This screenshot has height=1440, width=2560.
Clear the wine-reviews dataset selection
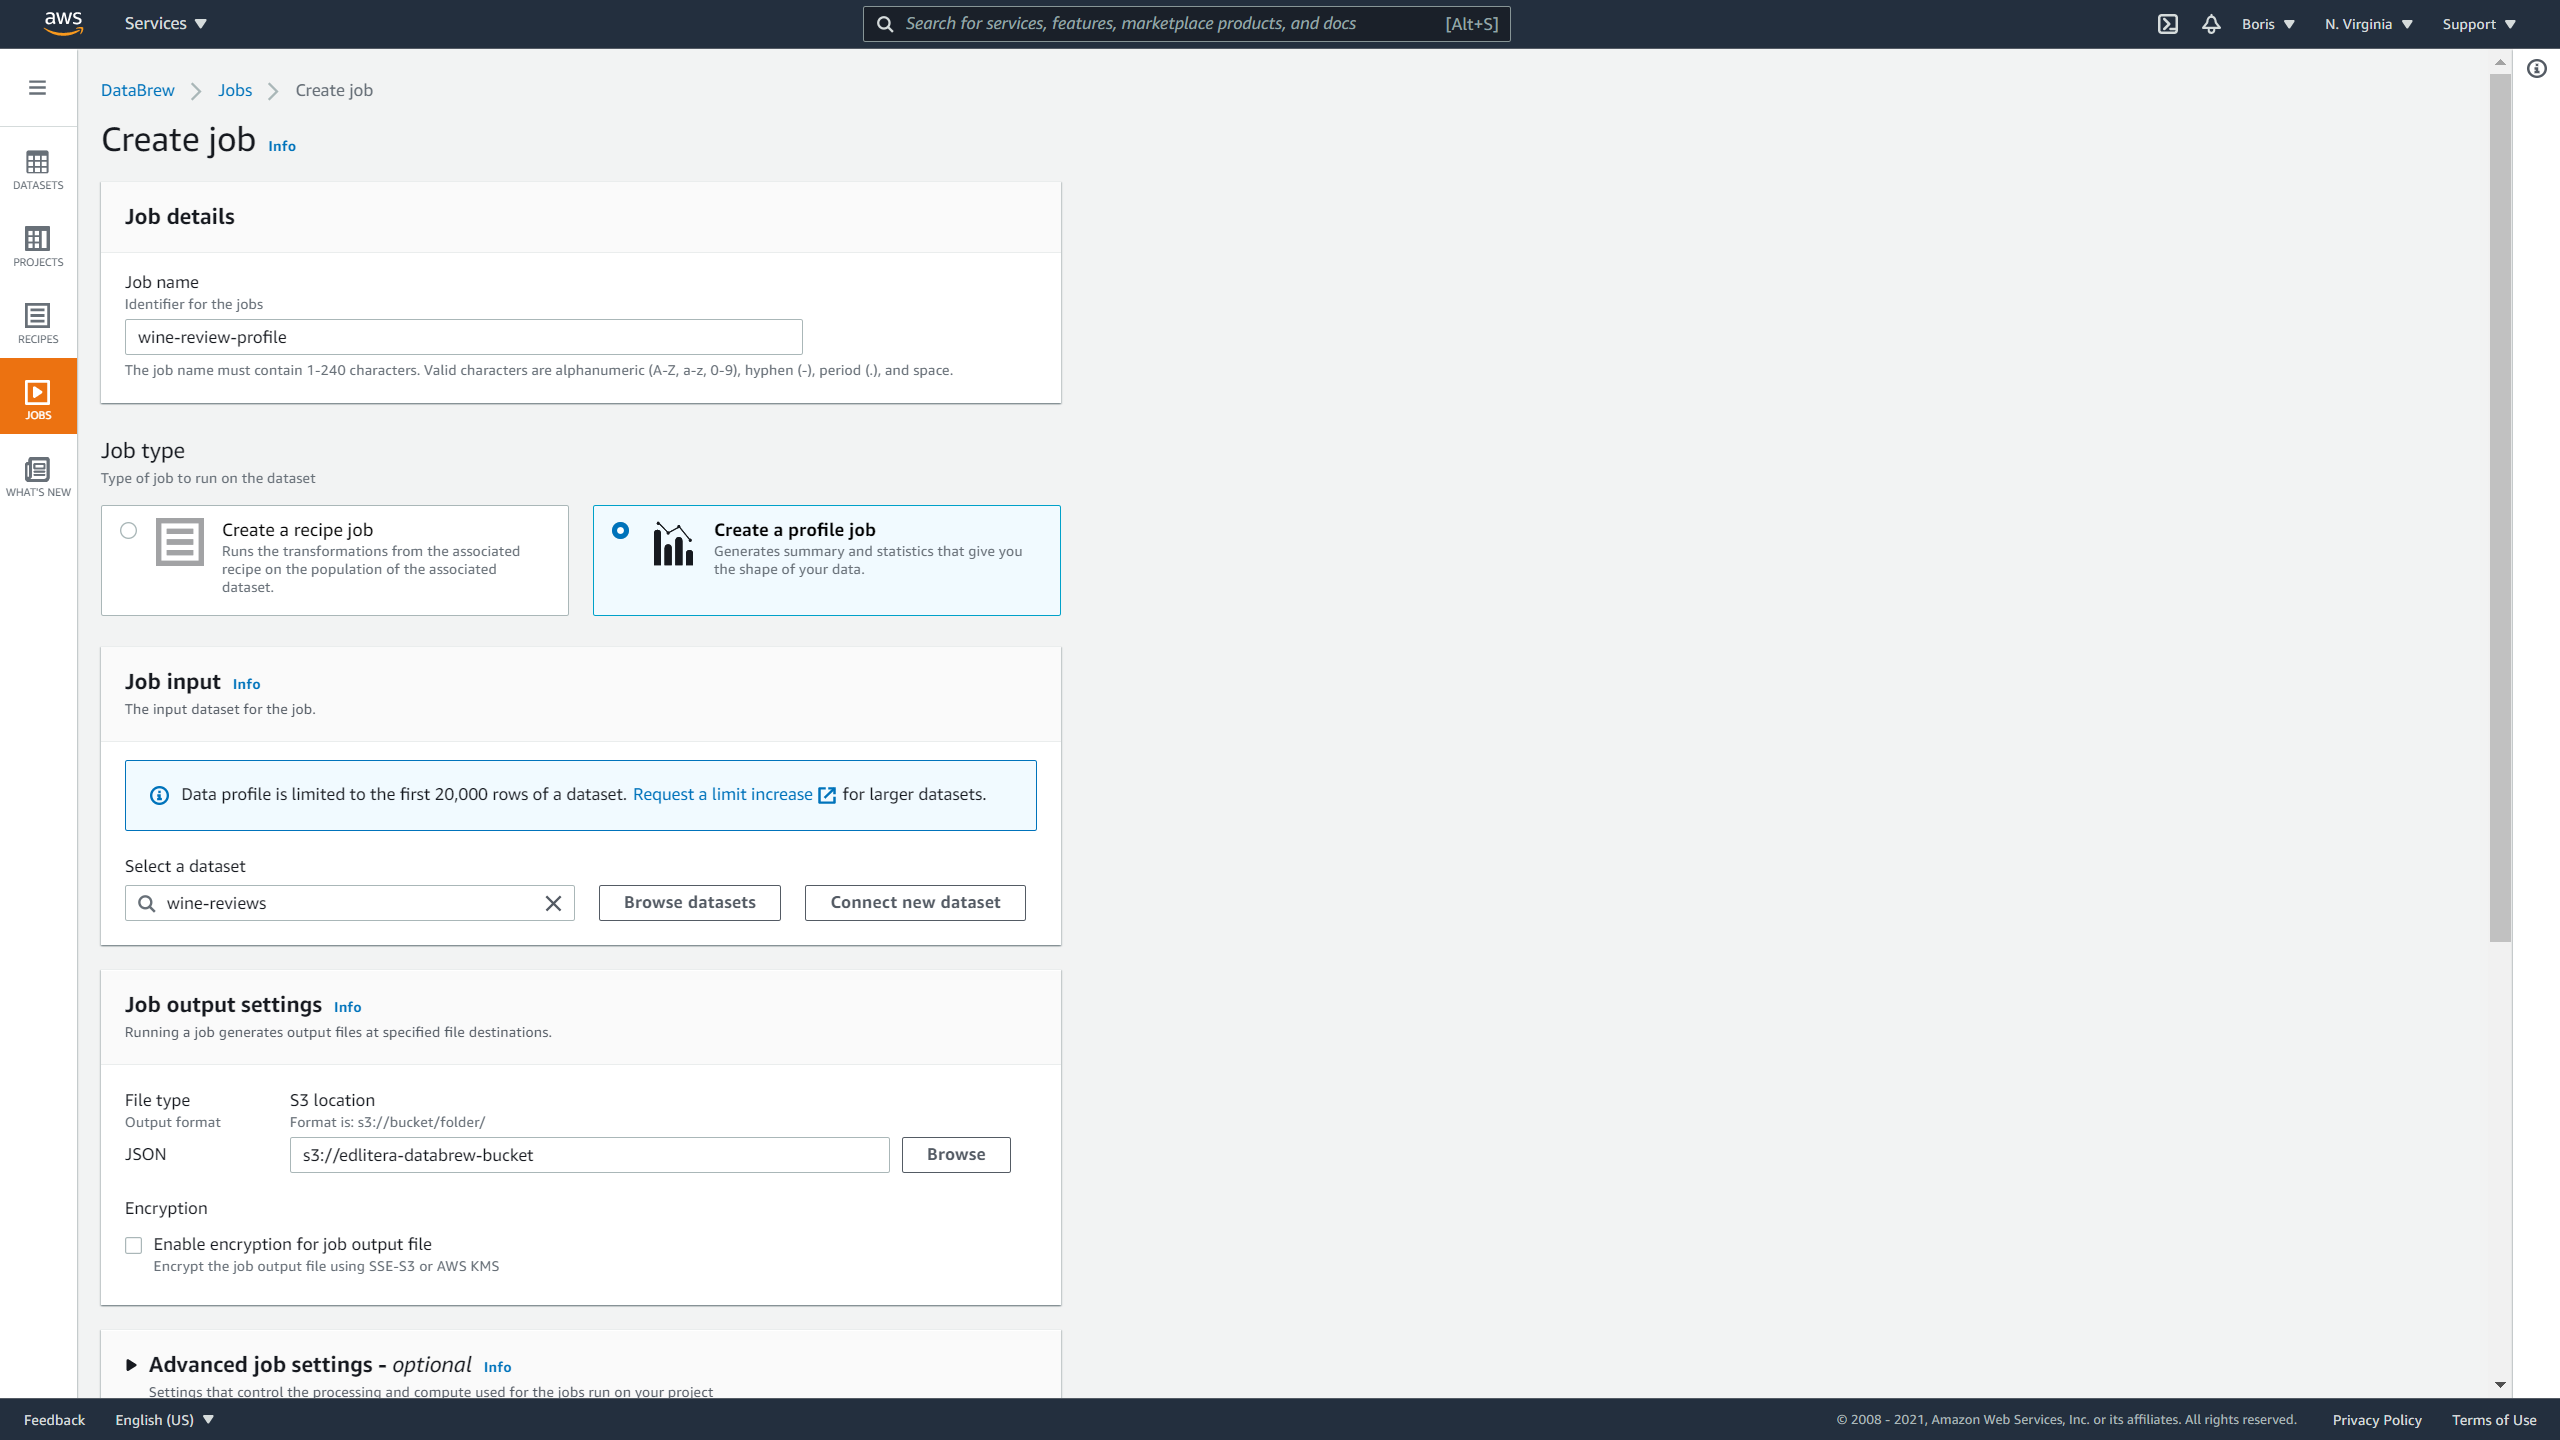pyautogui.click(x=553, y=903)
